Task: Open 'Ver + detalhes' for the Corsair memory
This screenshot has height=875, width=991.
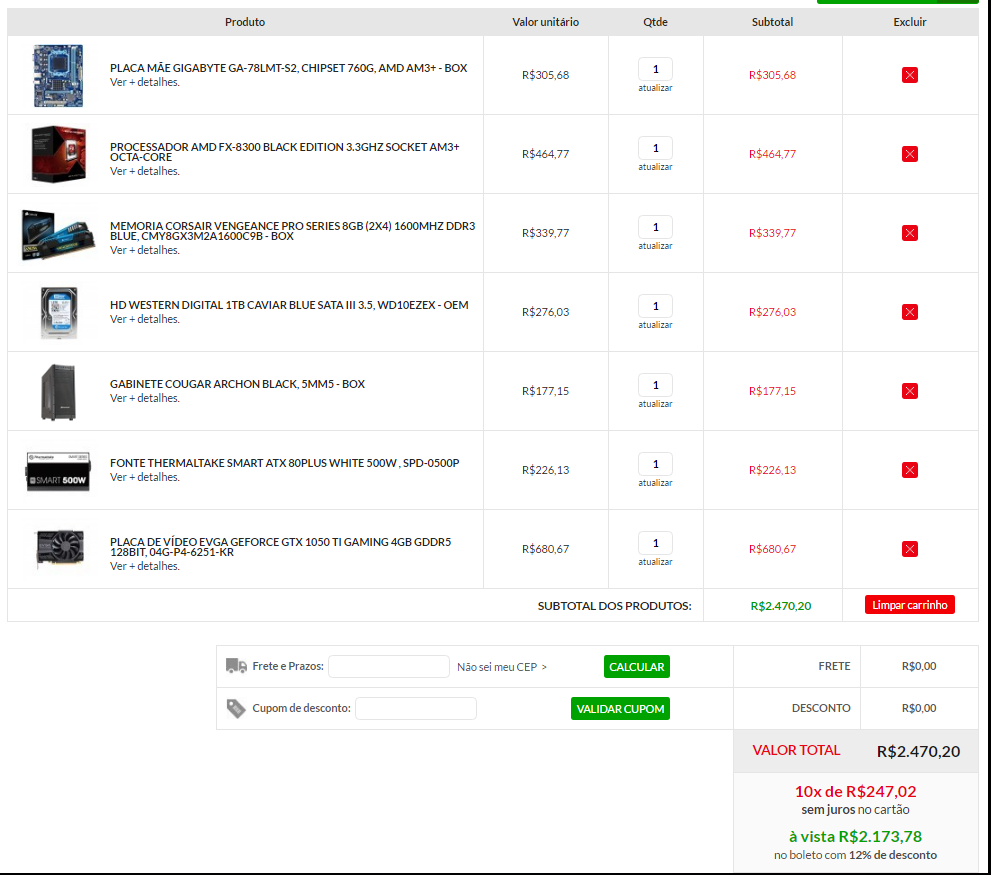Action: pos(145,250)
